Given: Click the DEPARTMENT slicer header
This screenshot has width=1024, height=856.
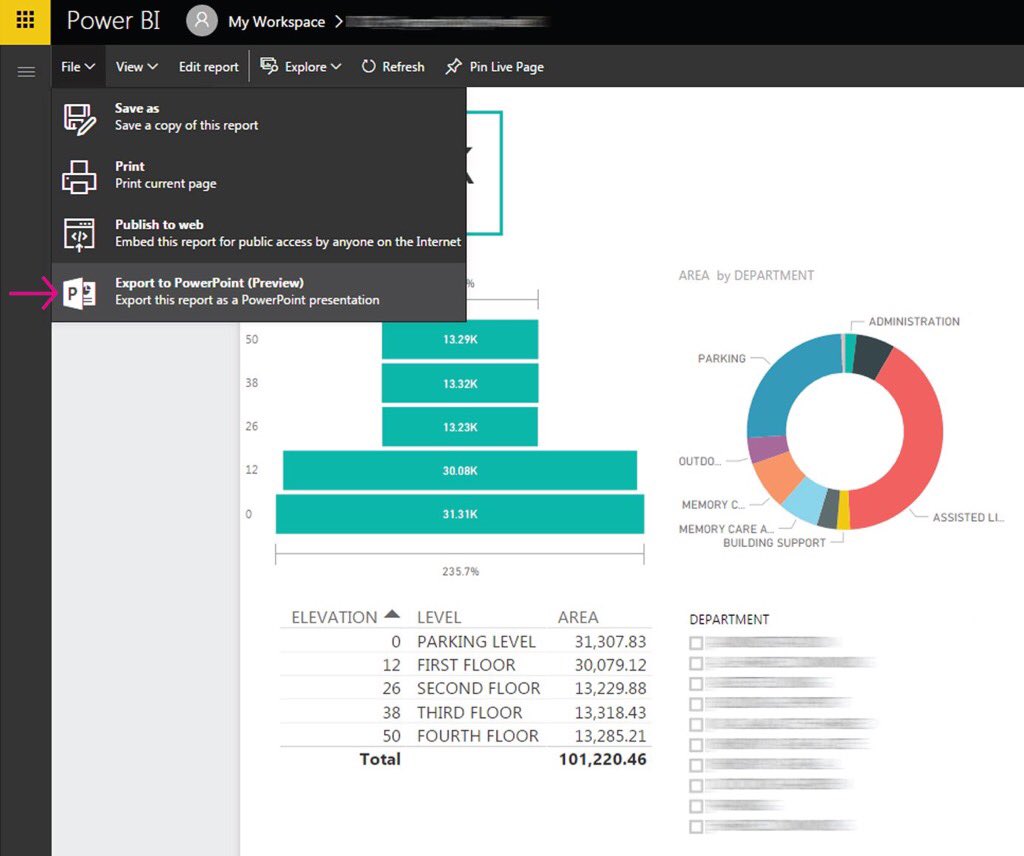Looking at the screenshot, I should coord(729,620).
